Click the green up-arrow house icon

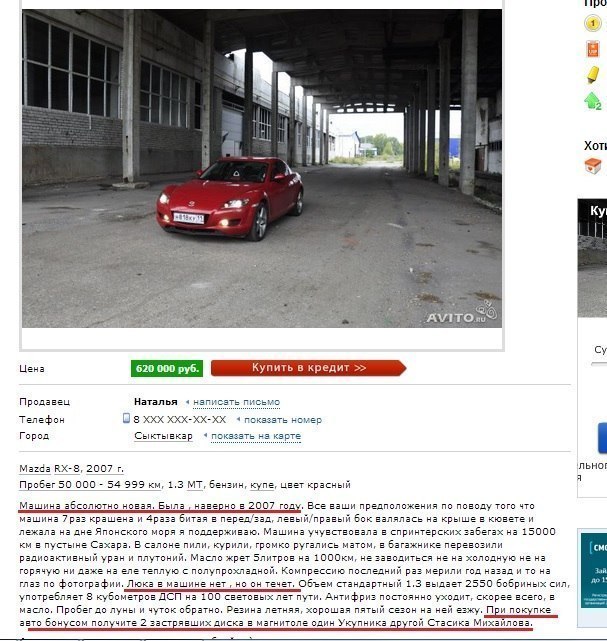pos(593,101)
